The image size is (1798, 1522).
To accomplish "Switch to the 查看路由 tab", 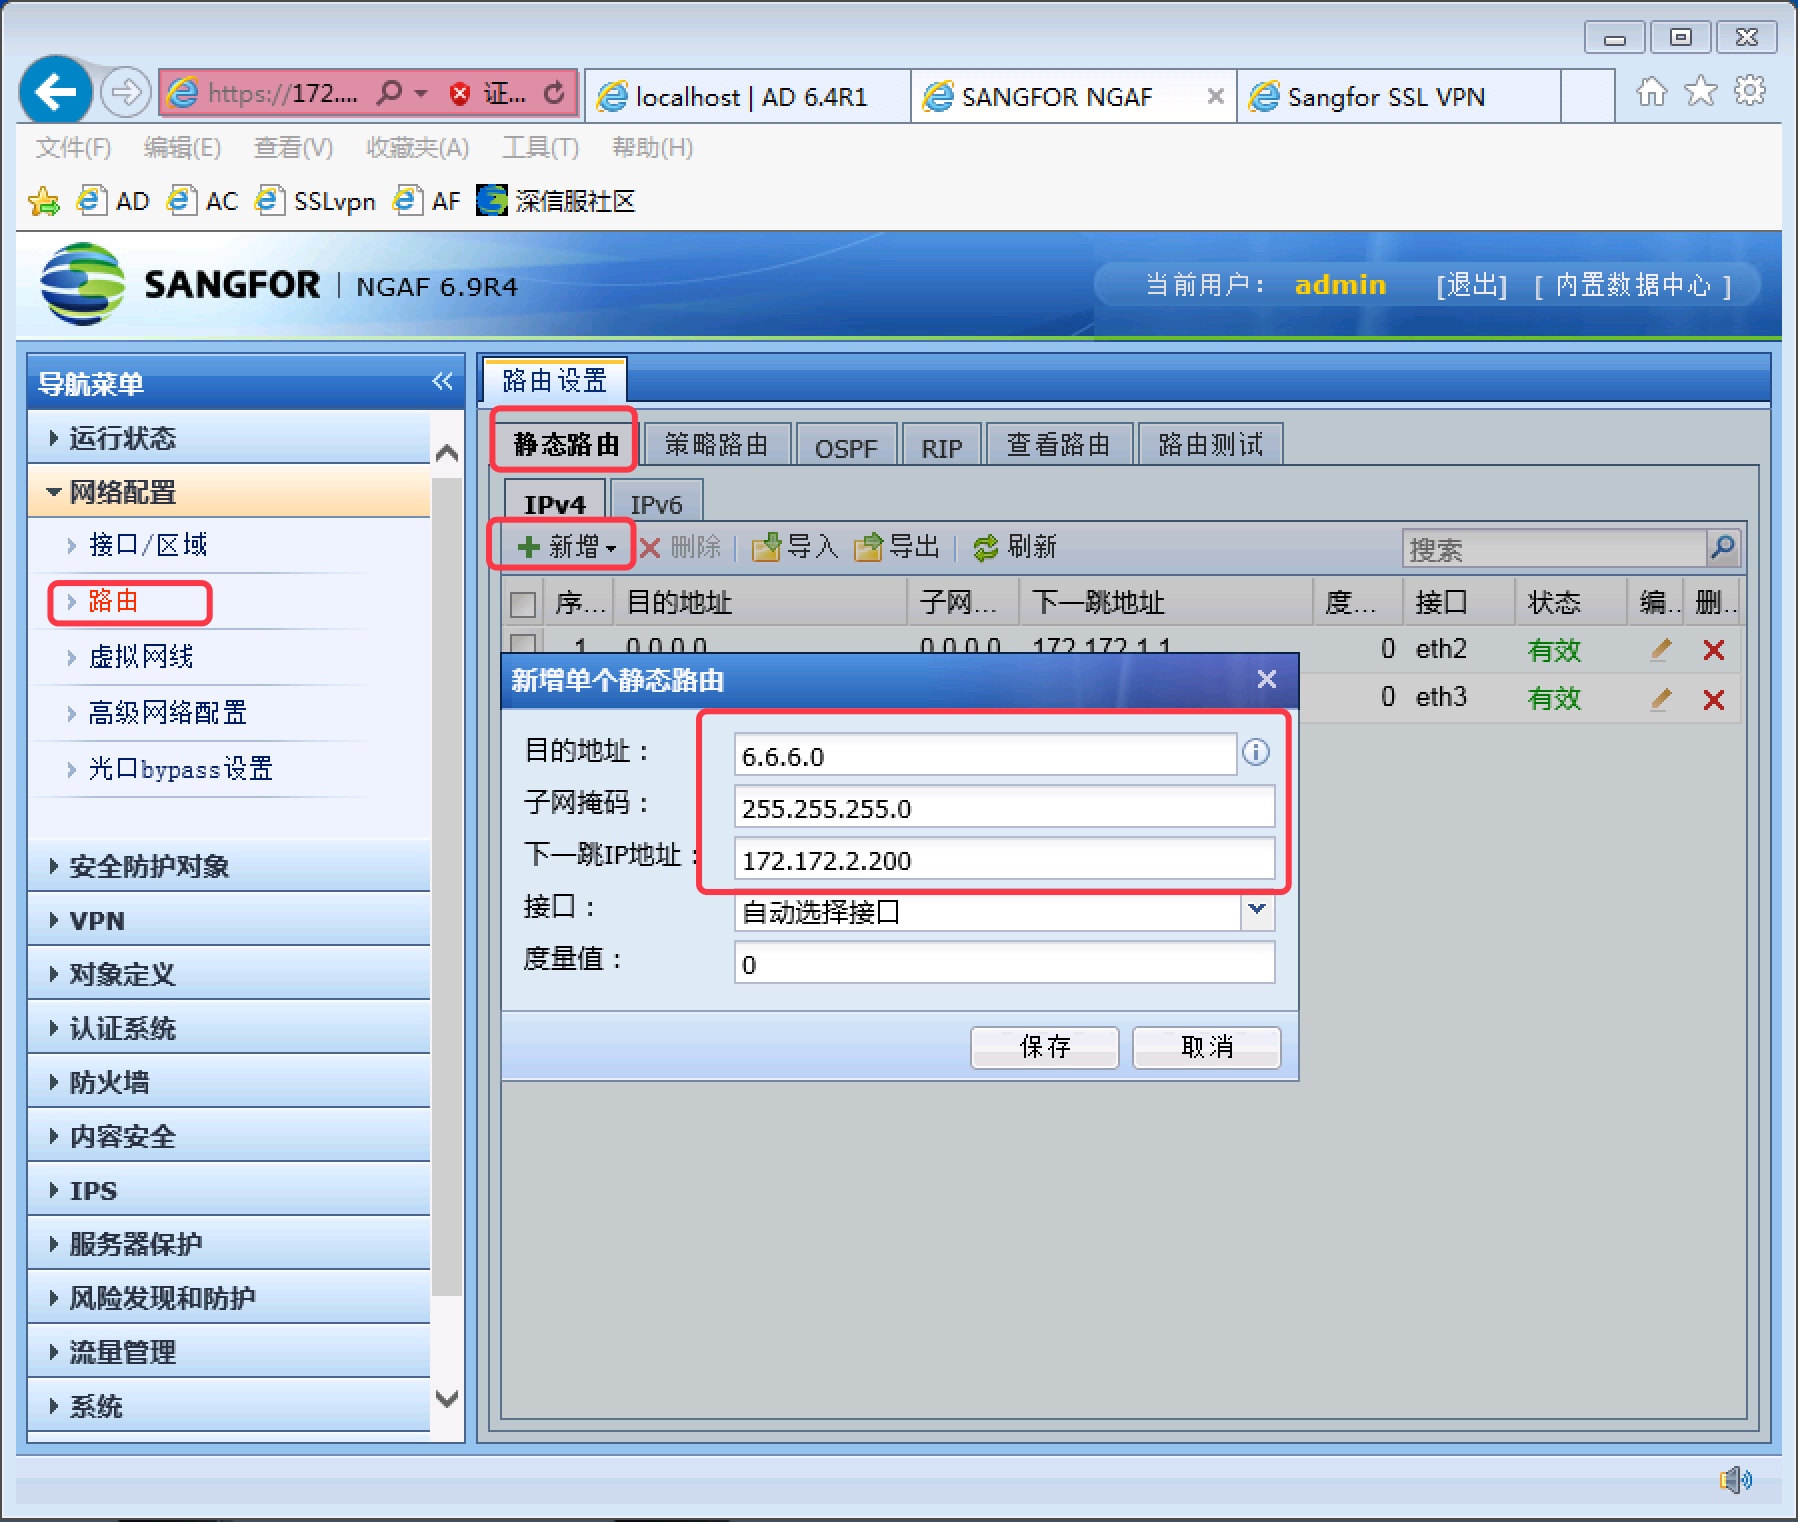I will (x=1059, y=445).
